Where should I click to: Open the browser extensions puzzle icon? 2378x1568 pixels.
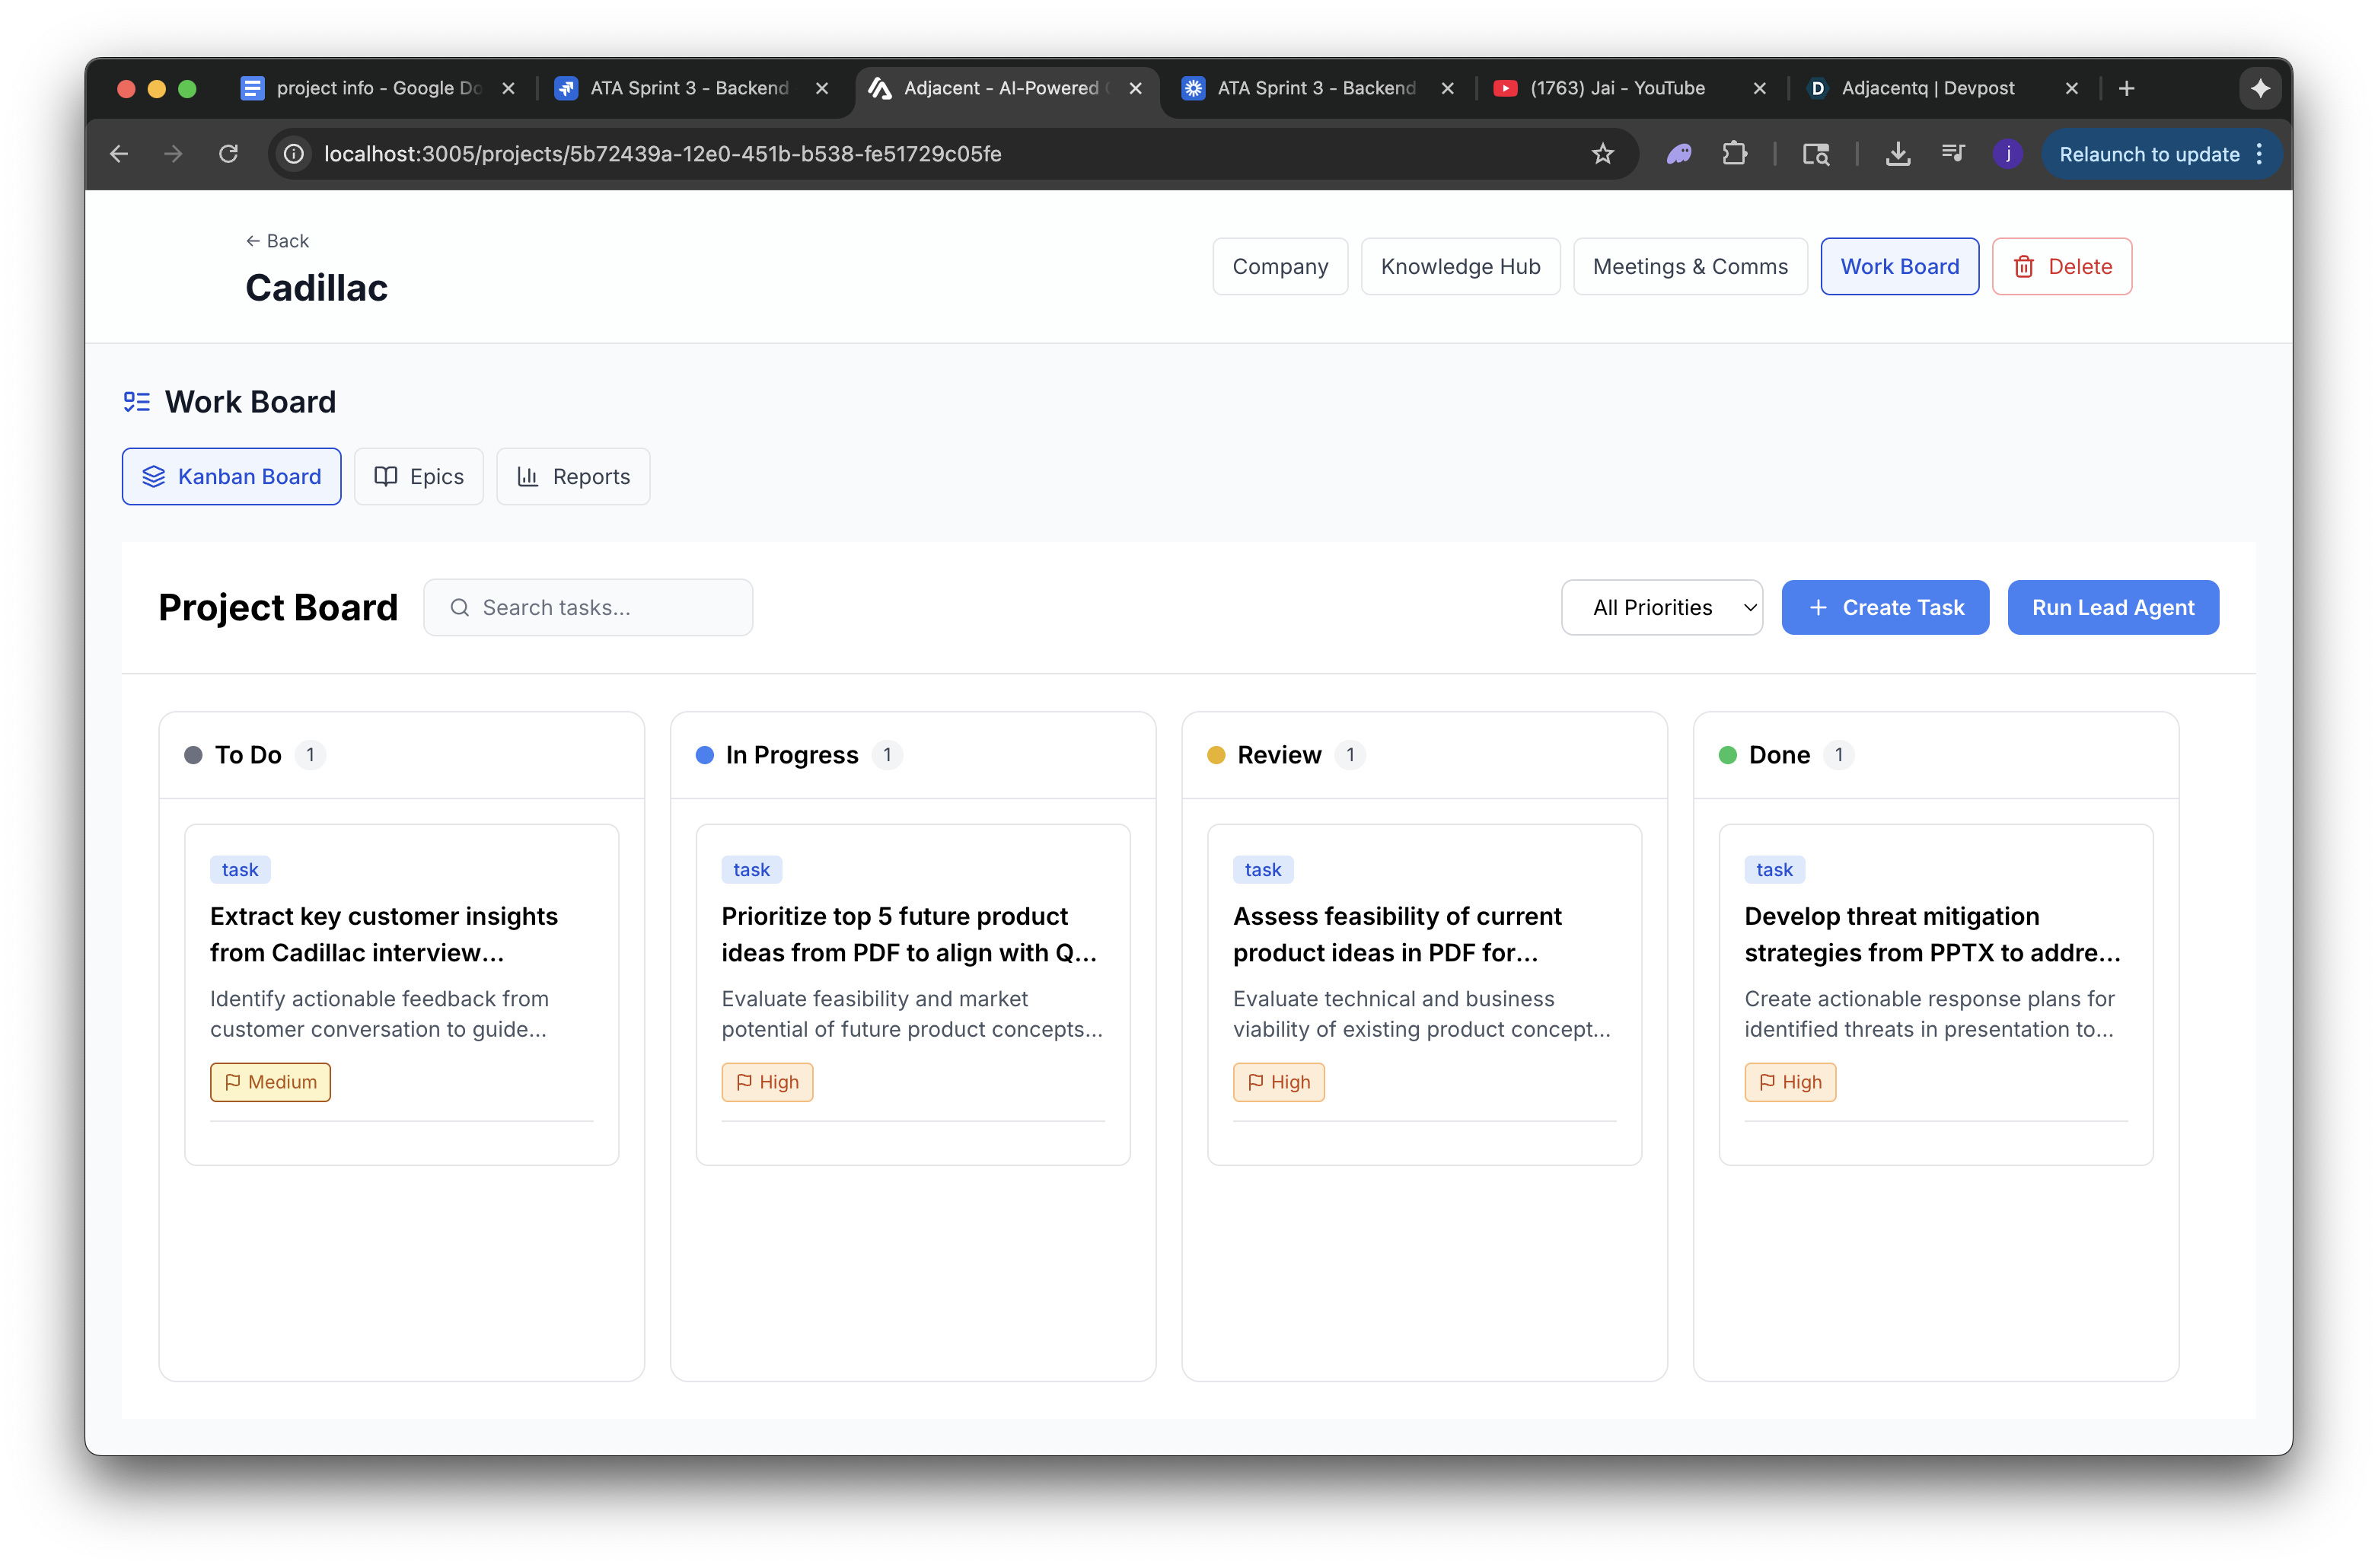tap(1734, 154)
